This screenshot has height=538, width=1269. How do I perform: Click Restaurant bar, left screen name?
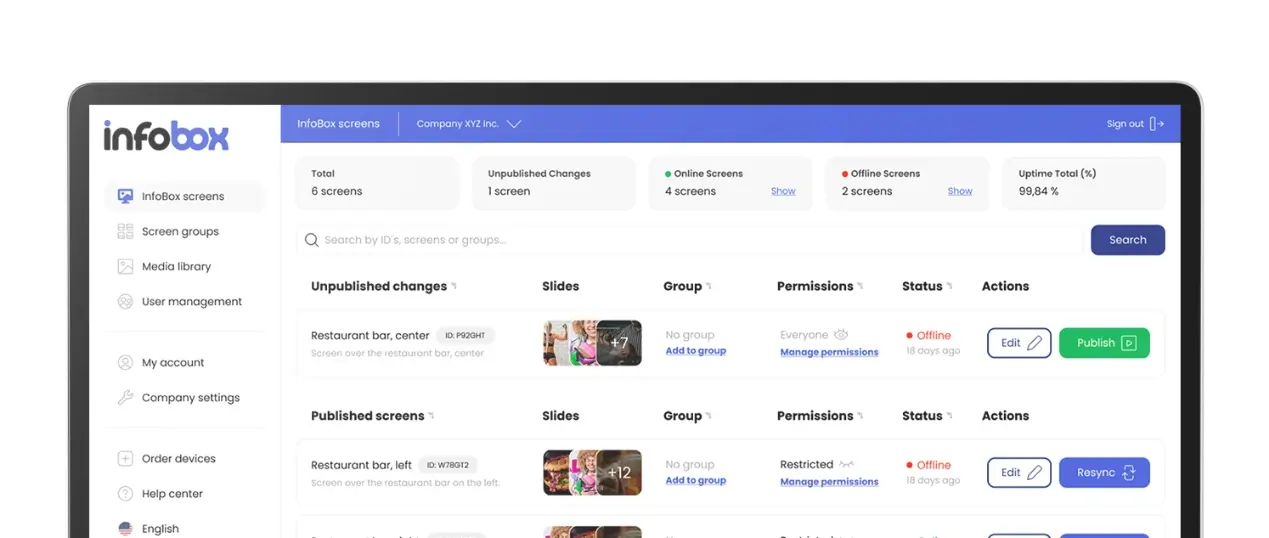[x=361, y=465]
